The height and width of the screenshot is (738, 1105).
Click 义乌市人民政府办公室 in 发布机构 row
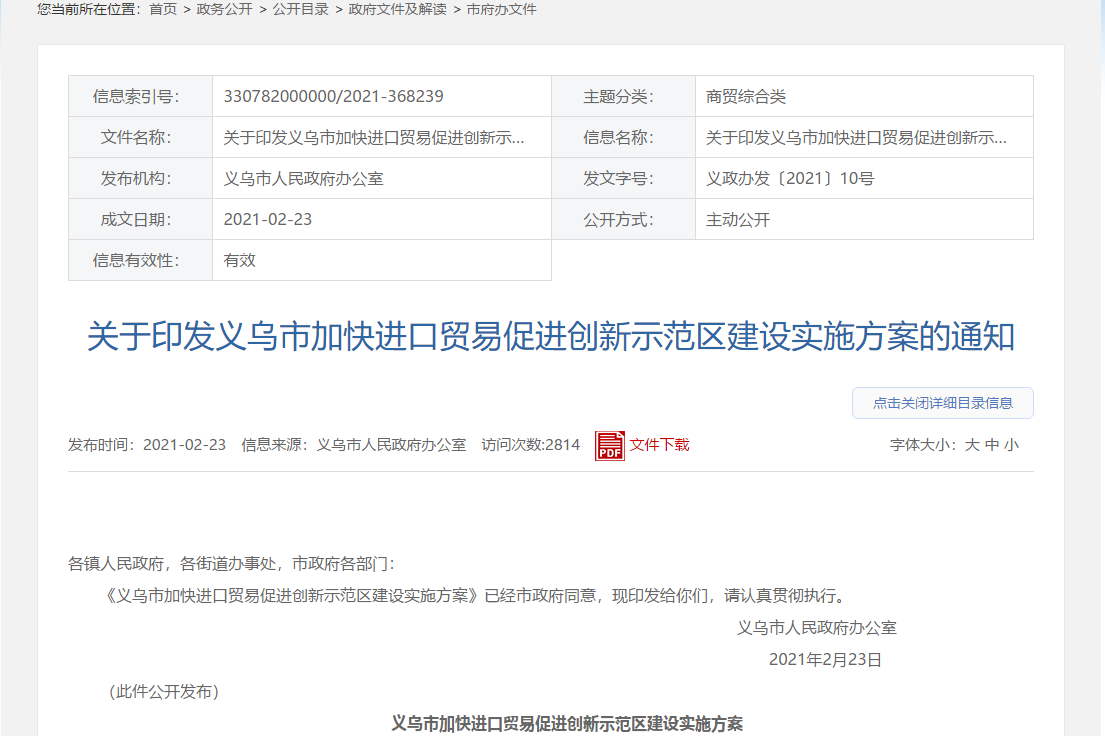coord(303,179)
